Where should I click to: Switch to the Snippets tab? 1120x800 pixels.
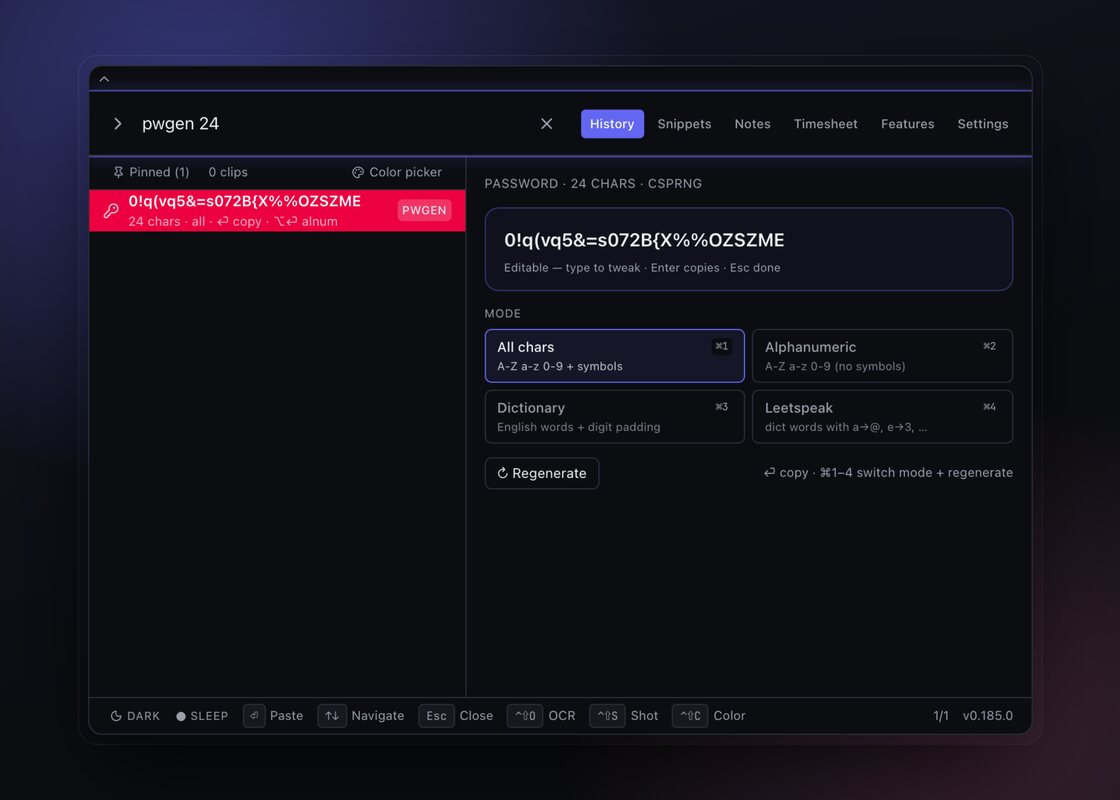coord(684,124)
